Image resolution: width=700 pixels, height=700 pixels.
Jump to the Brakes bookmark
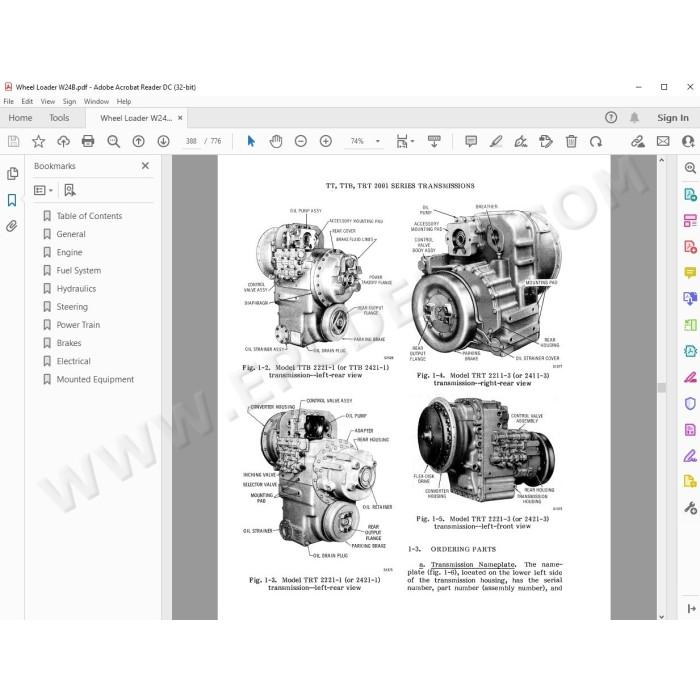click(69, 343)
